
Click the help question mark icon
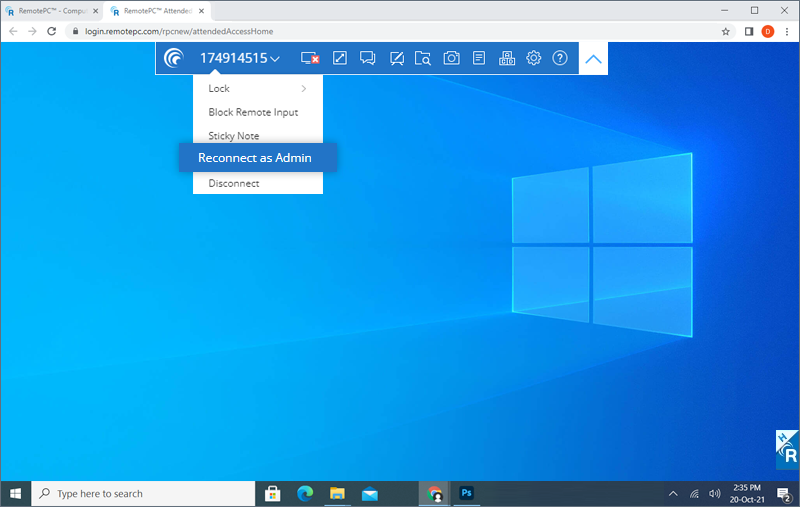[560, 58]
